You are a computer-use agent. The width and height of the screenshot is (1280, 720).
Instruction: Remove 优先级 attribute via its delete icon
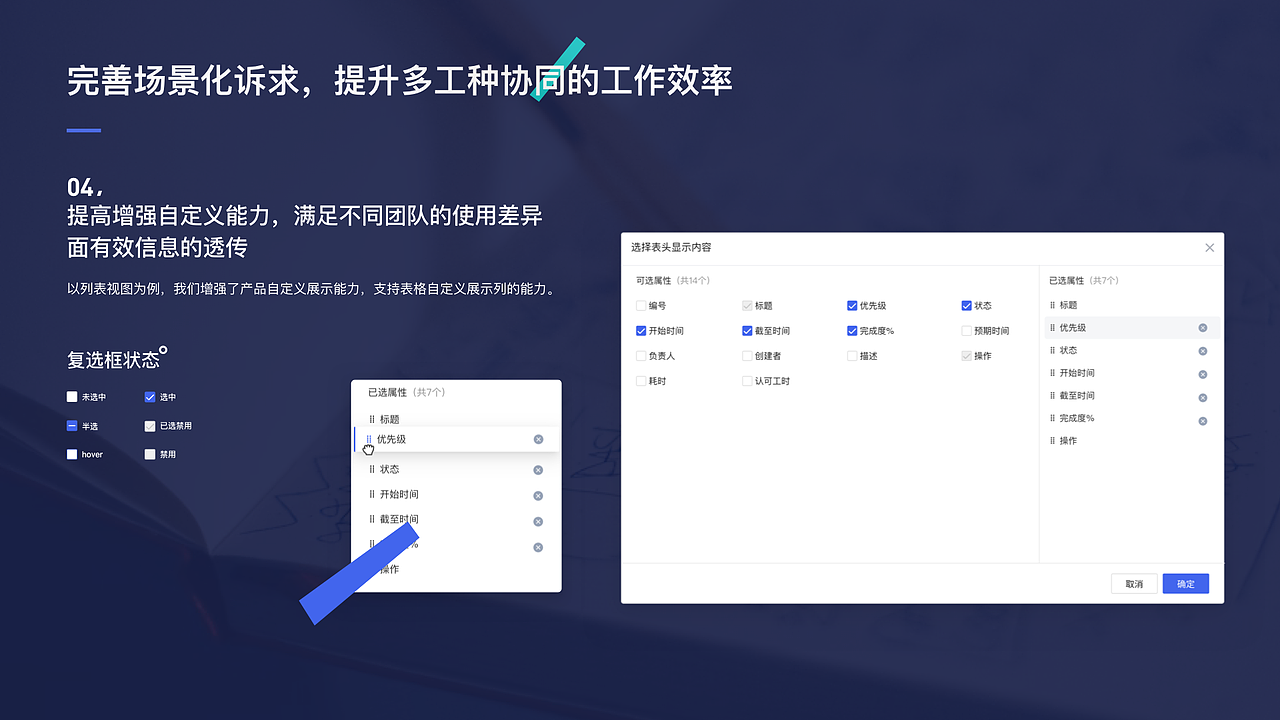pos(1202,327)
